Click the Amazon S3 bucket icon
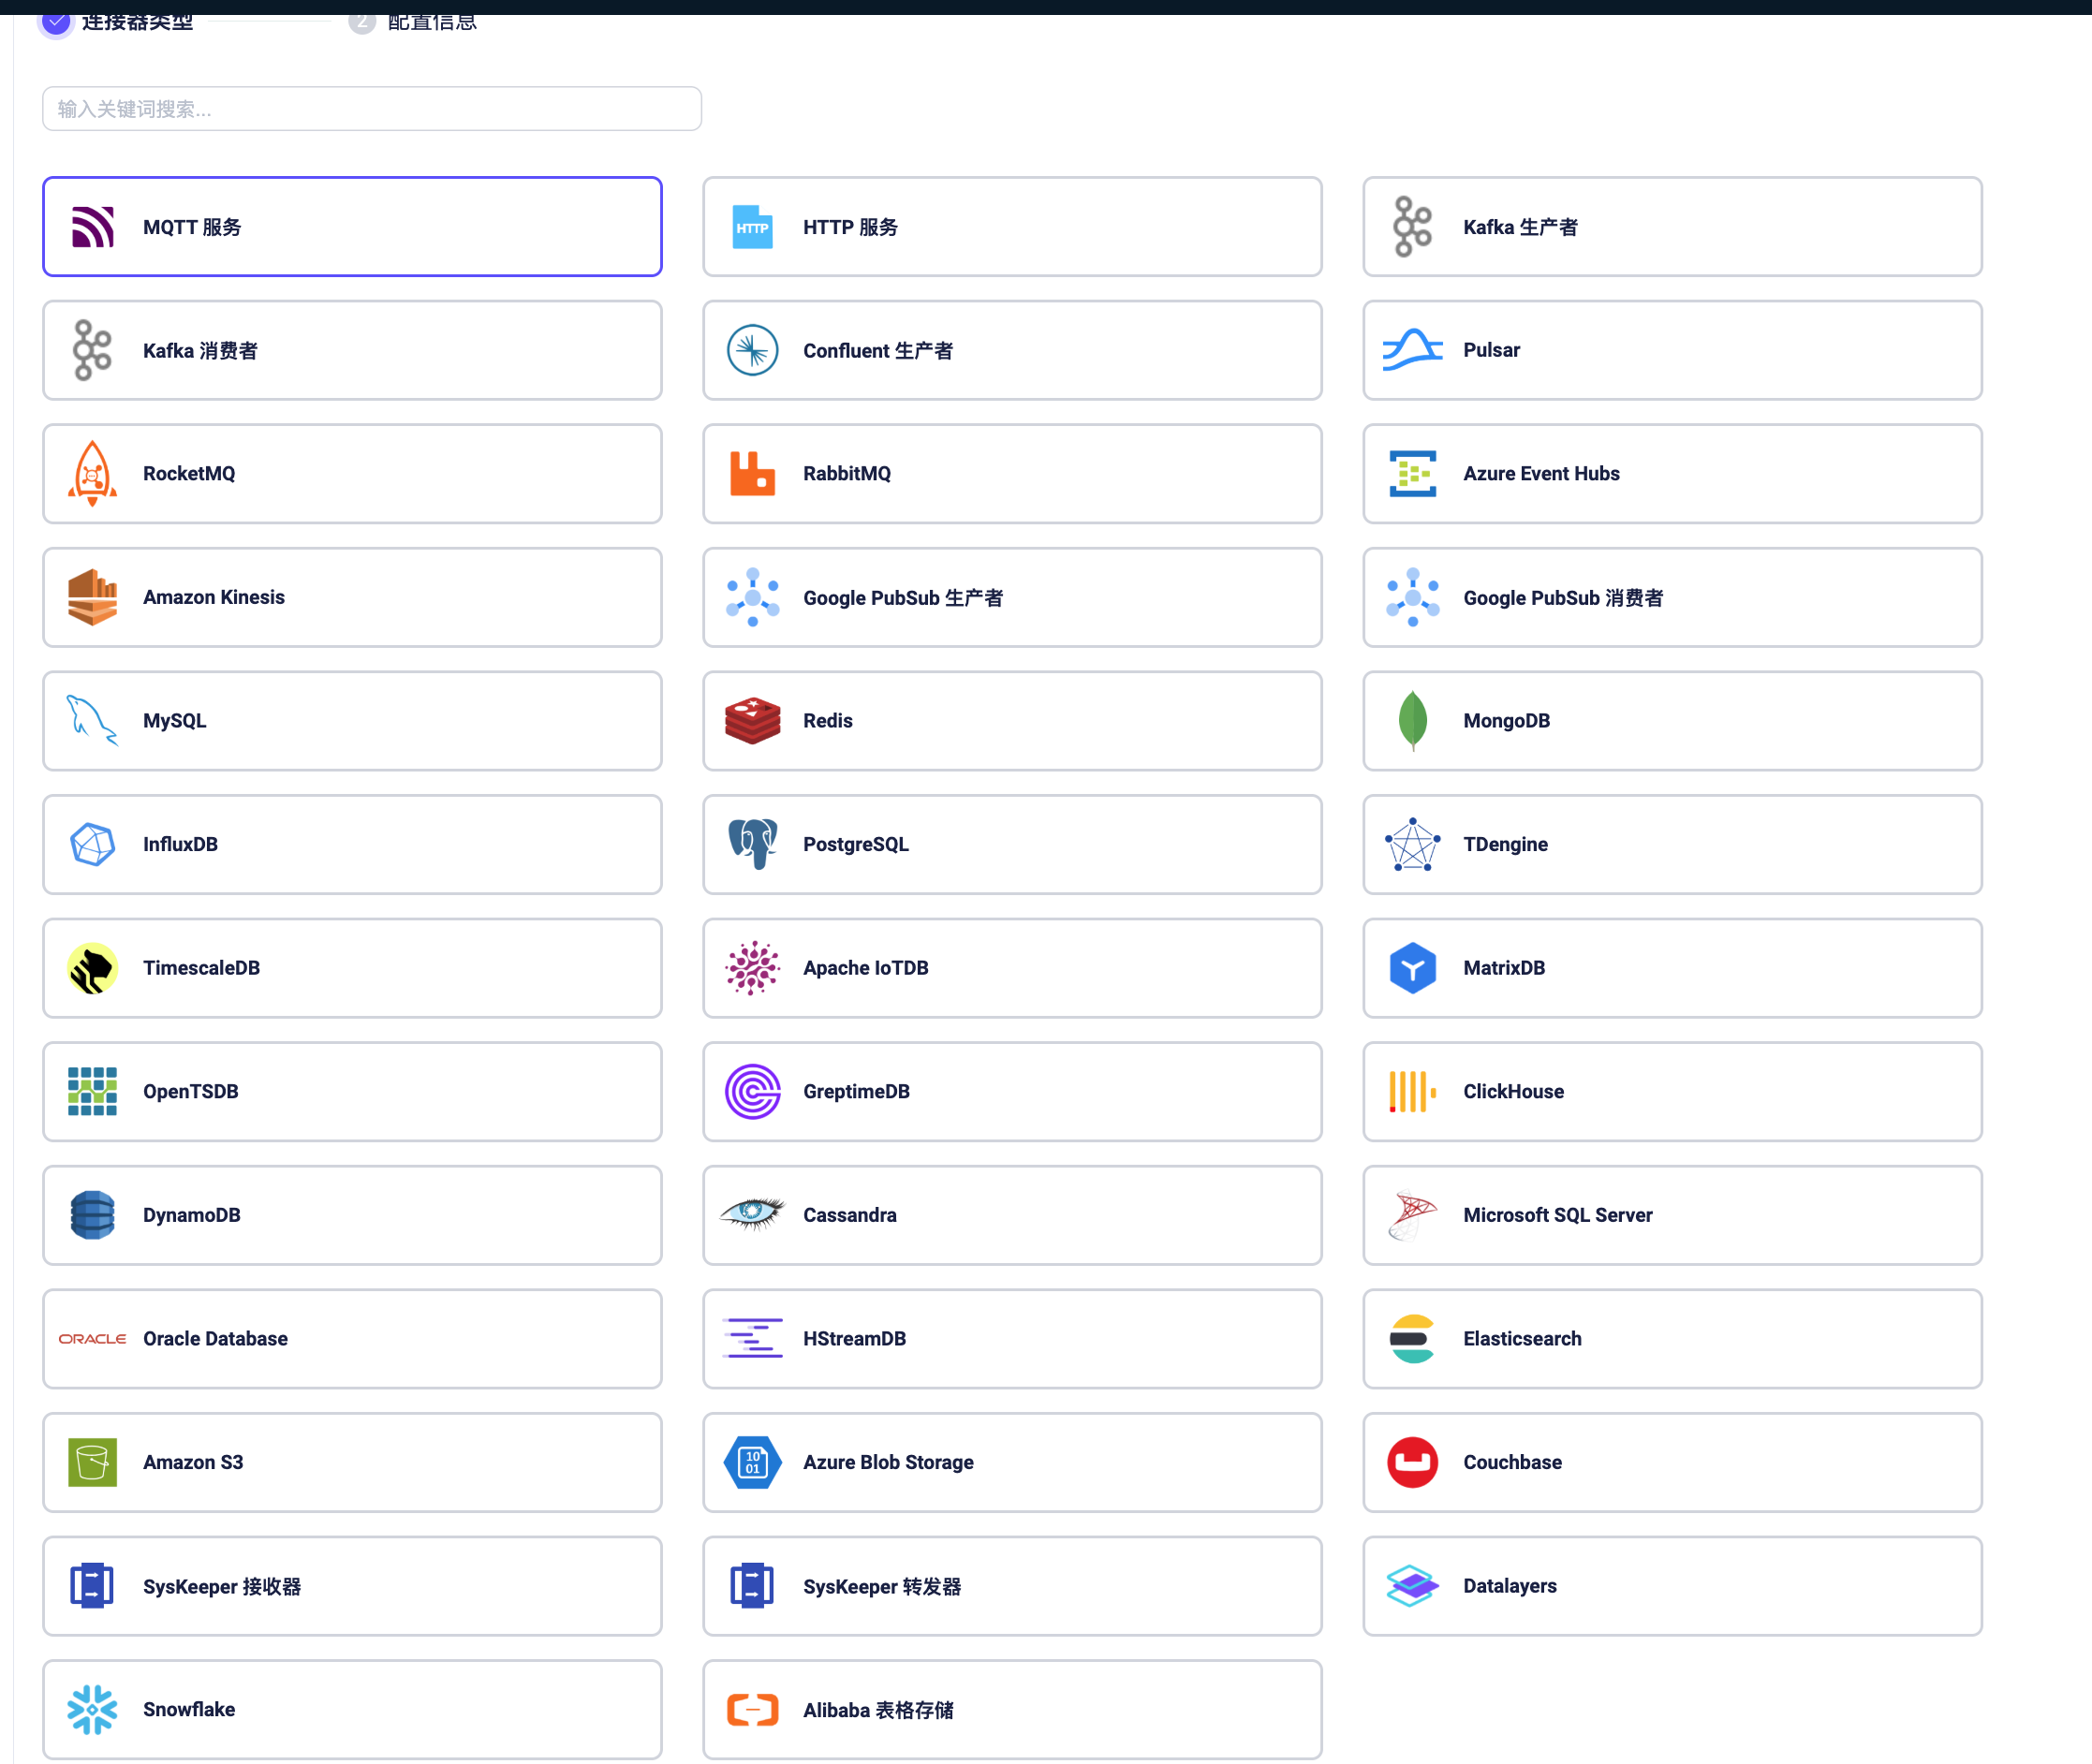 [92, 1462]
